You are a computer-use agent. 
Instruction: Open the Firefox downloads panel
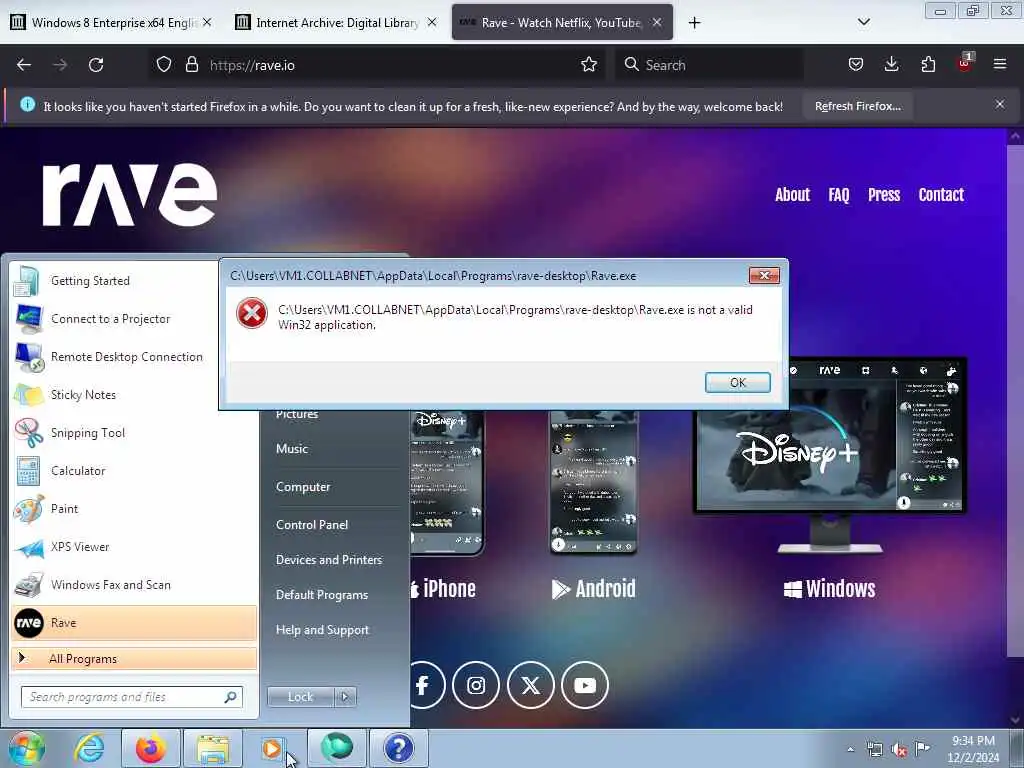tap(891, 65)
